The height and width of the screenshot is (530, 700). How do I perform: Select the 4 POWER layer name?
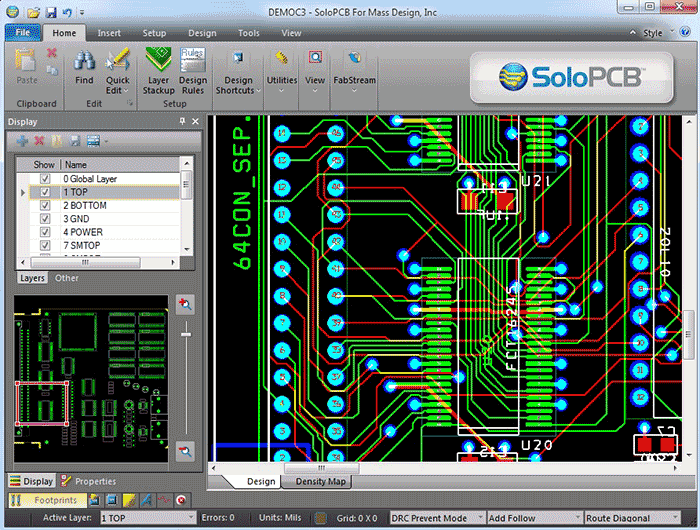pyautogui.click(x=83, y=232)
